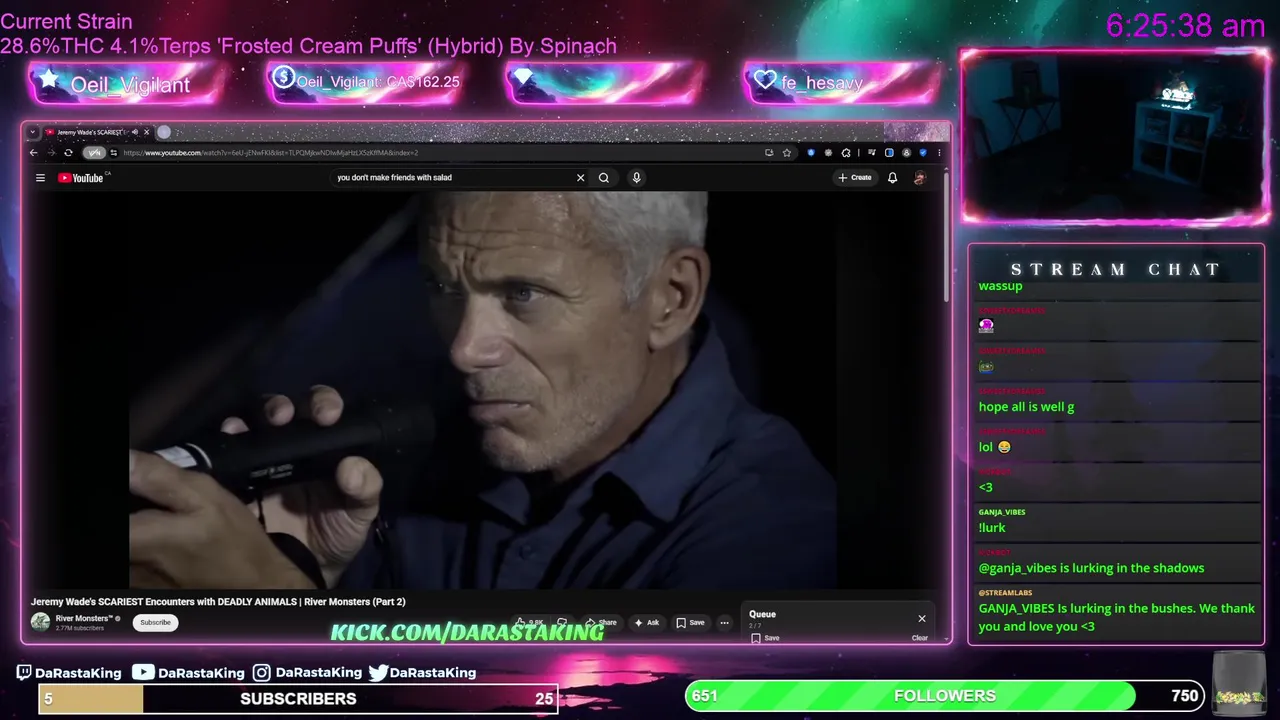Click the 'wassup' chat message
Screen dimensions: 1280x720
[x=1000, y=286]
